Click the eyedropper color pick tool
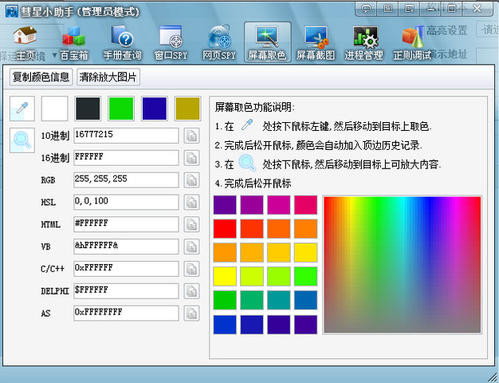Screen dimensions: 499x383 pos(22,108)
